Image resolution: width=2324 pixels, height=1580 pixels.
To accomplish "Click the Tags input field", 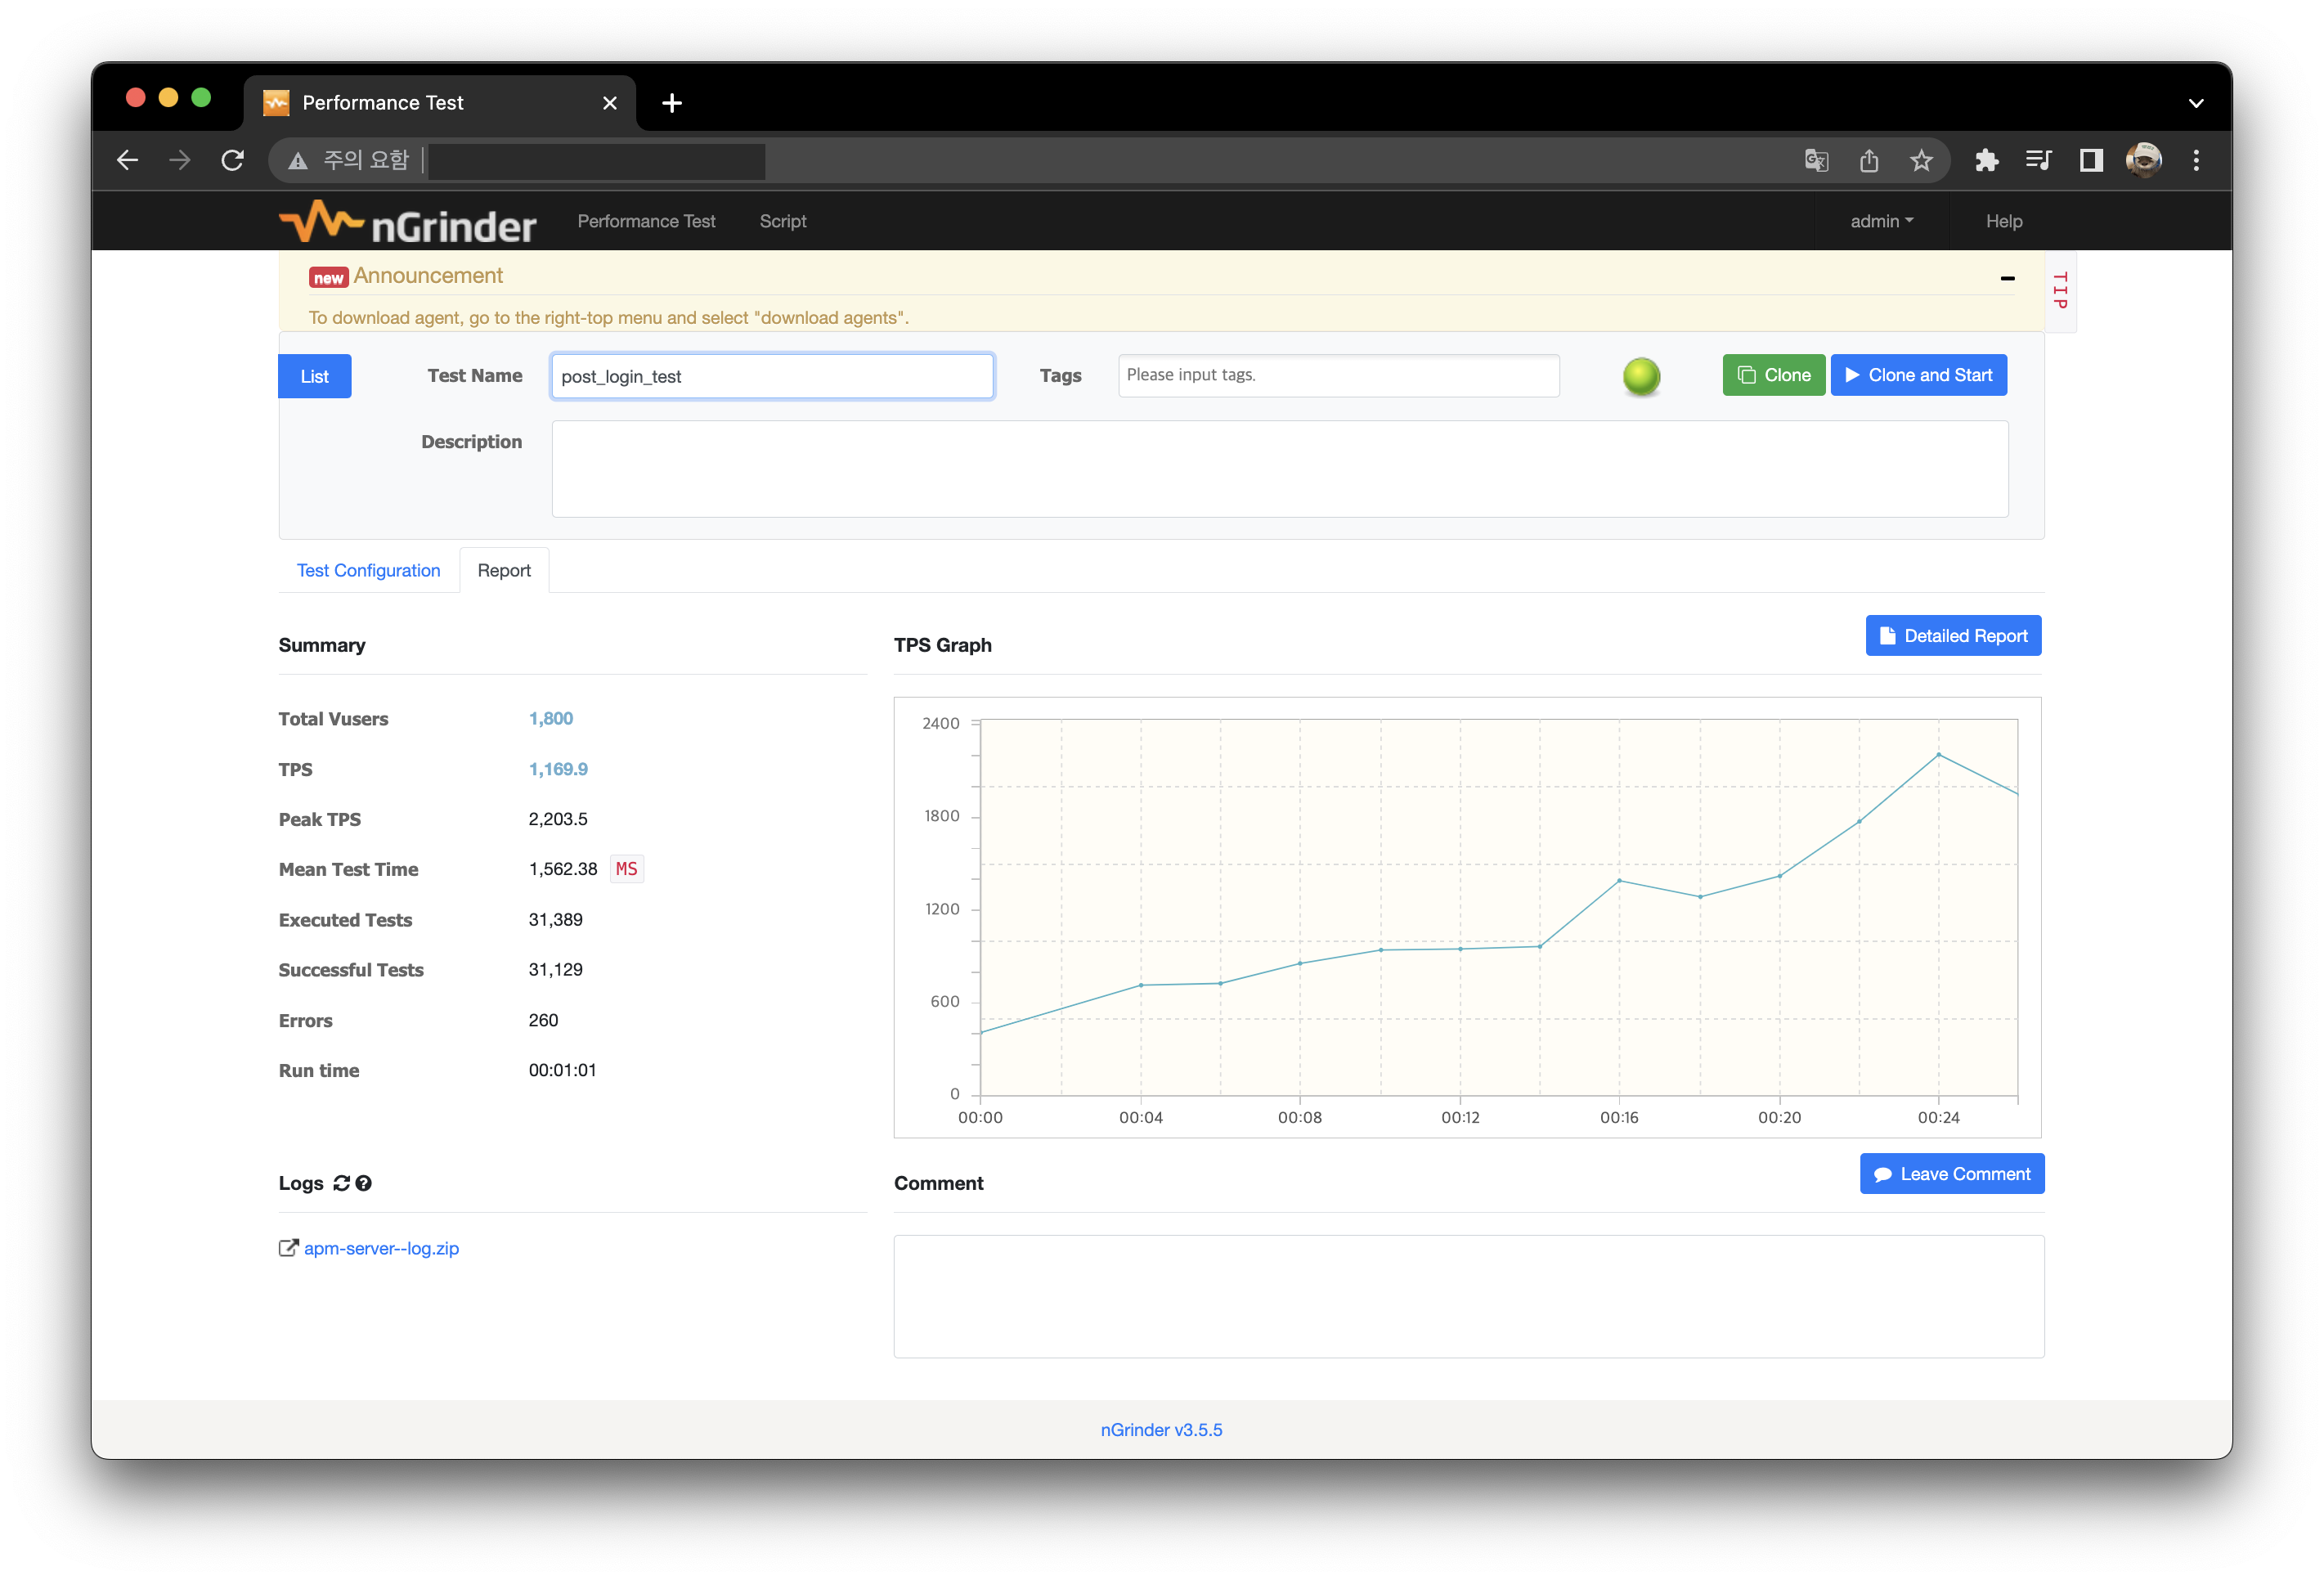I will point(1338,375).
